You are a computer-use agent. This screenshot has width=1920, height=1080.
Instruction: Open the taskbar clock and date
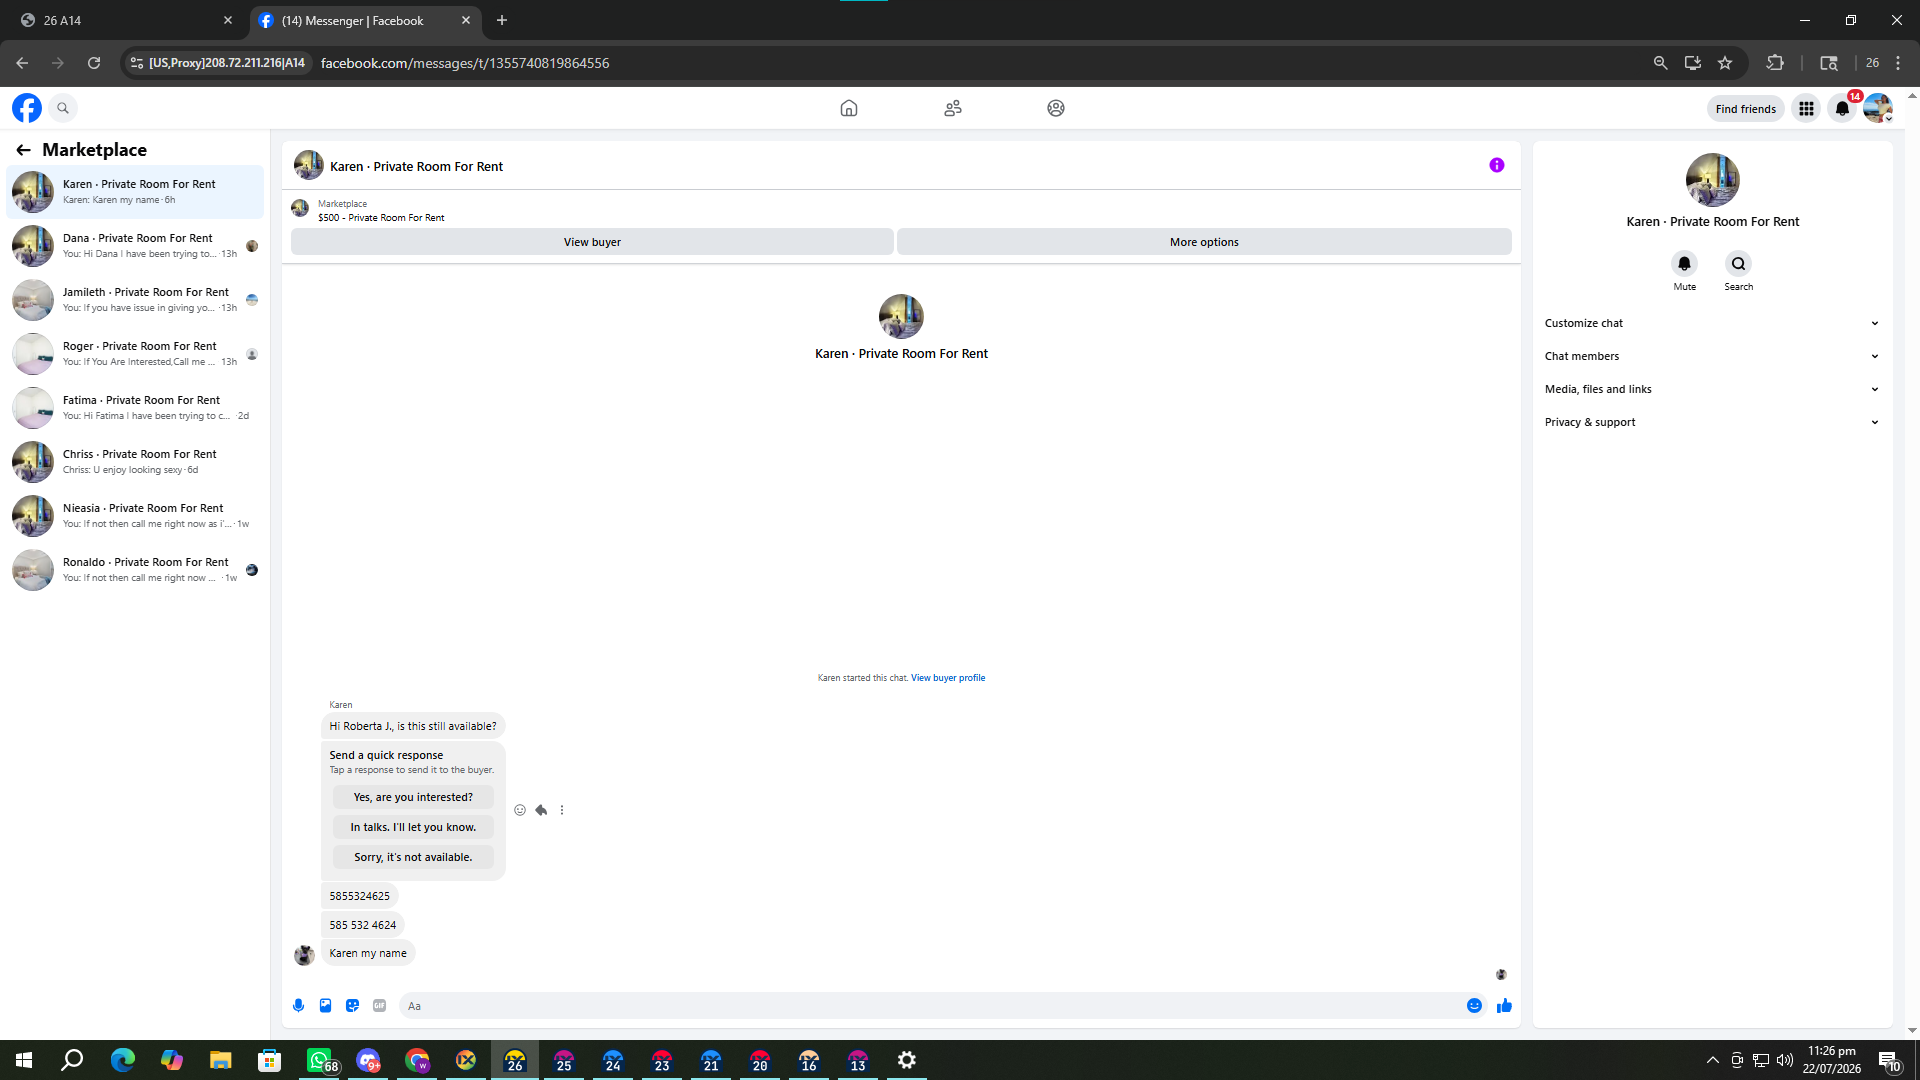tap(1831, 1060)
